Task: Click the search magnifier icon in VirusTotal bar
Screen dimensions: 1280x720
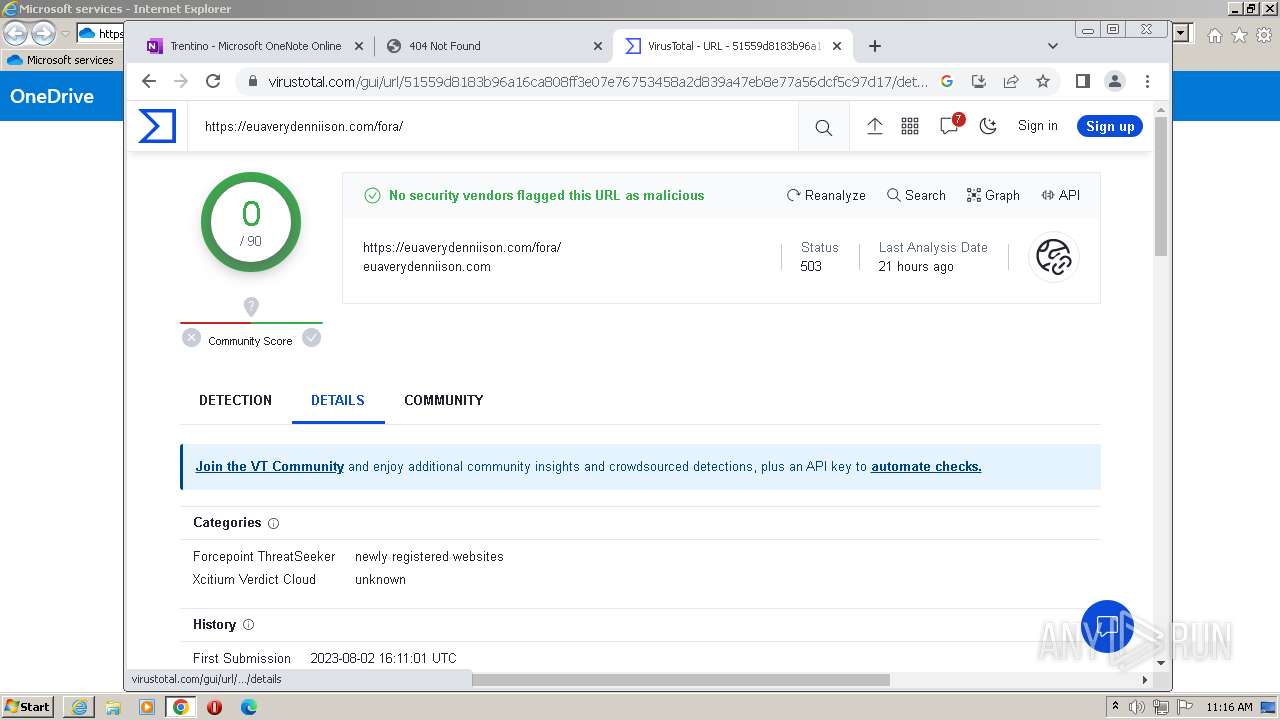Action: pyautogui.click(x=823, y=127)
